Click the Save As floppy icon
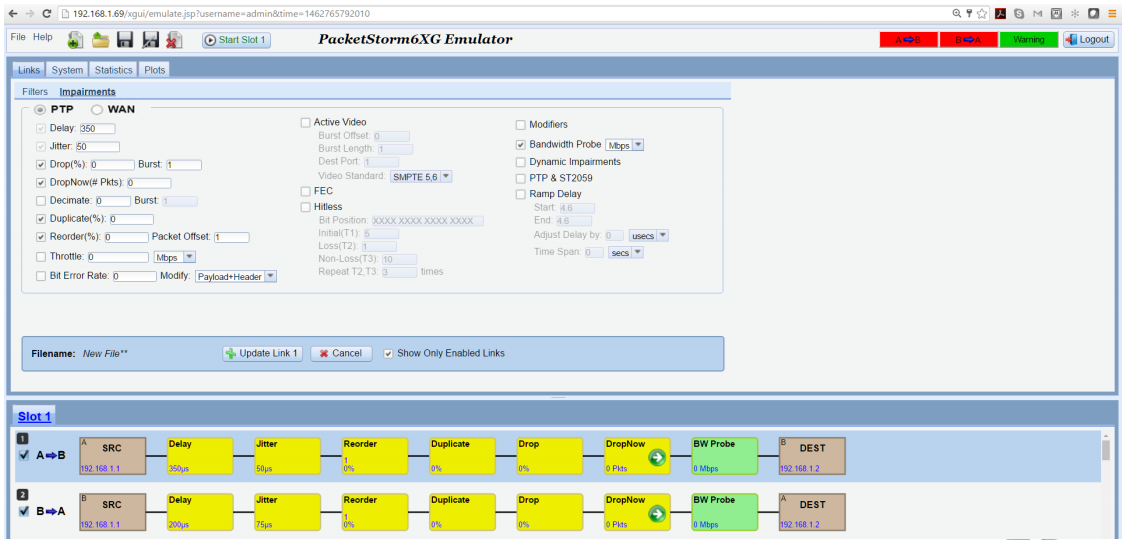 [x=150, y=40]
